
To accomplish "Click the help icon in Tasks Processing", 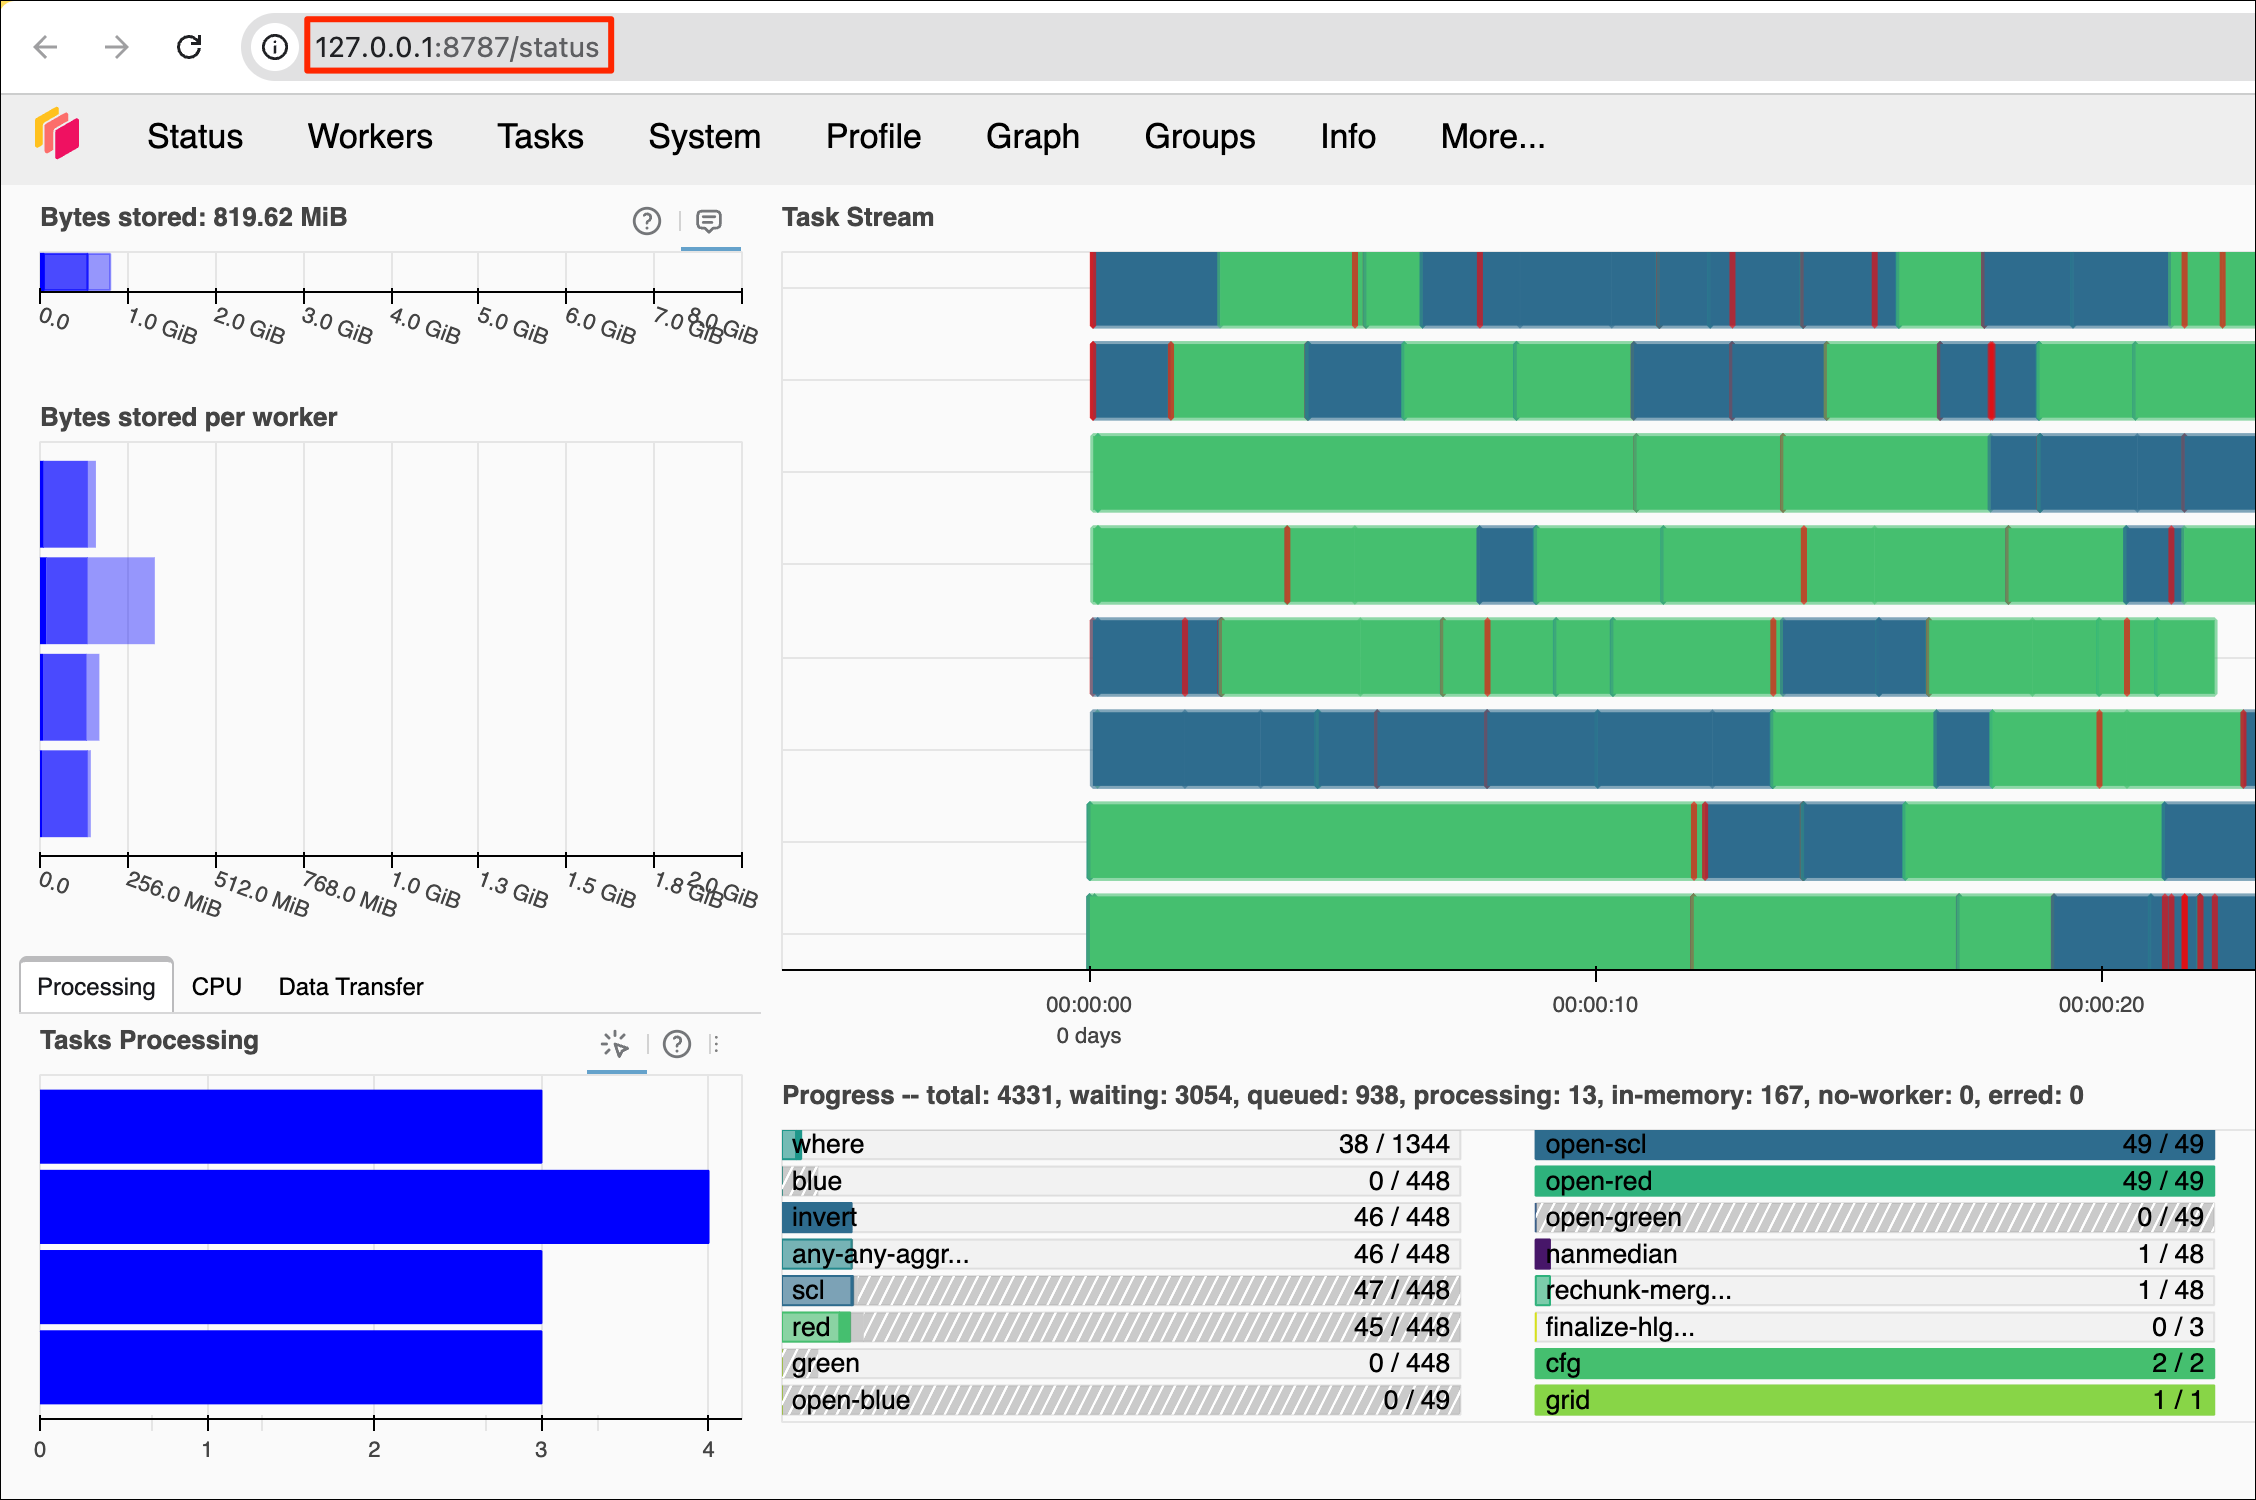I will (x=677, y=1044).
